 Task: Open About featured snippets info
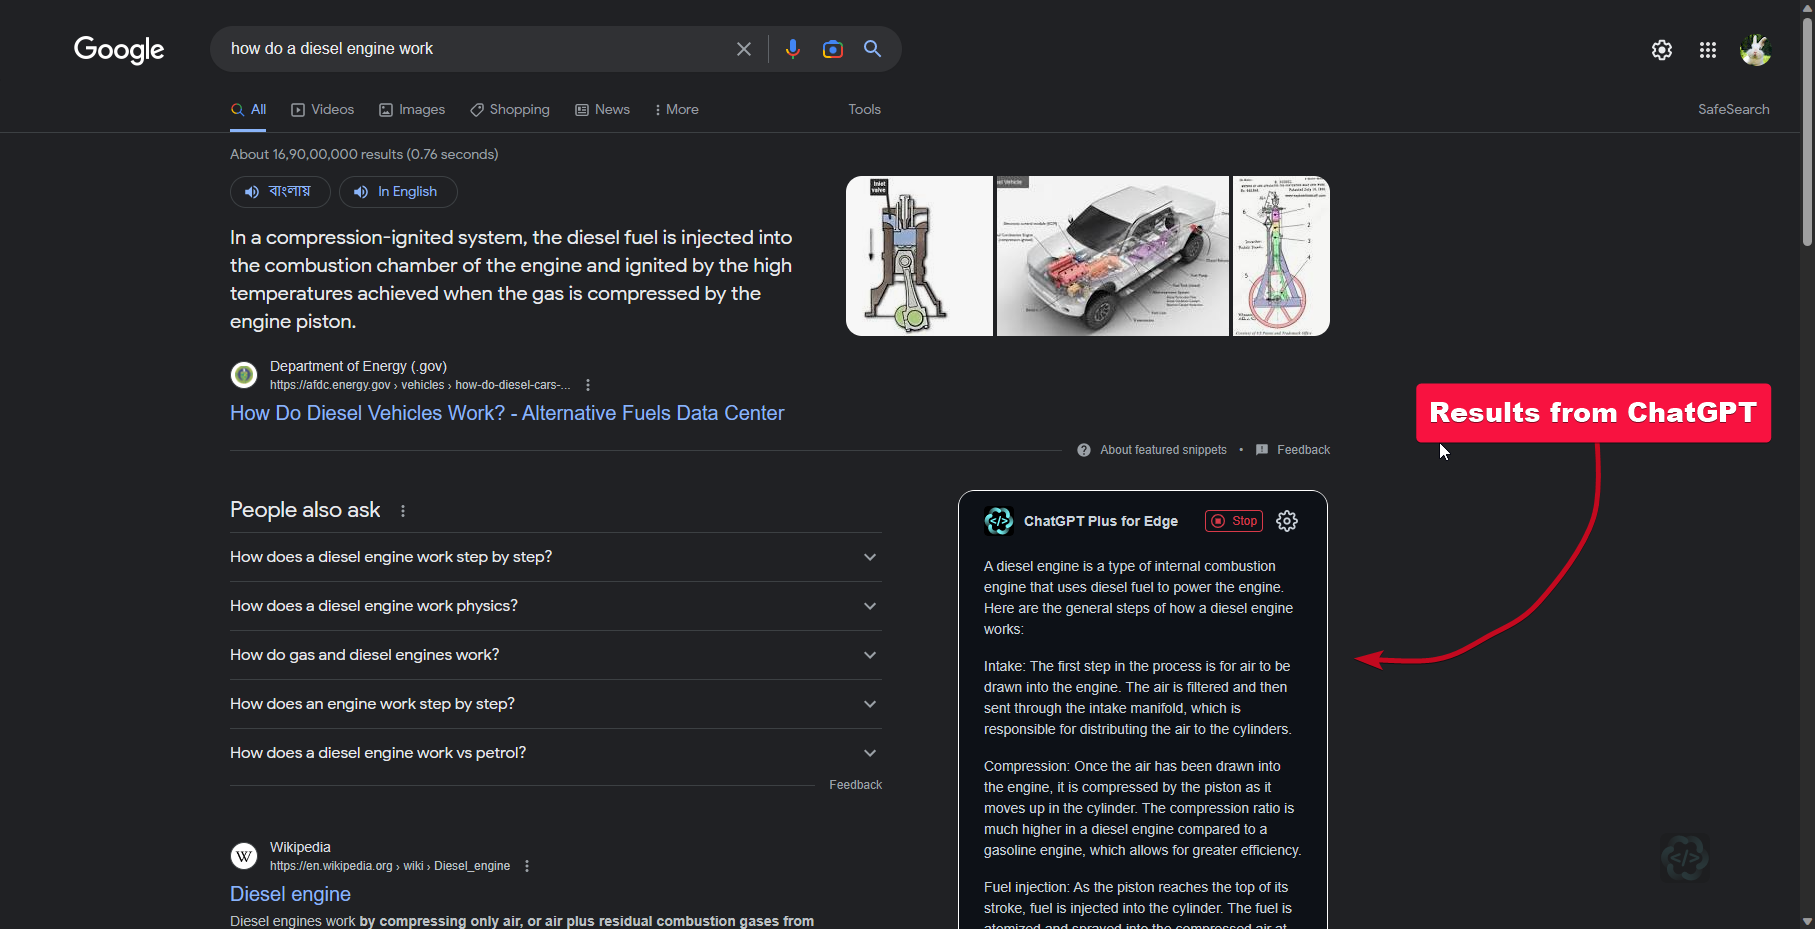click(x=1152, y=450)
